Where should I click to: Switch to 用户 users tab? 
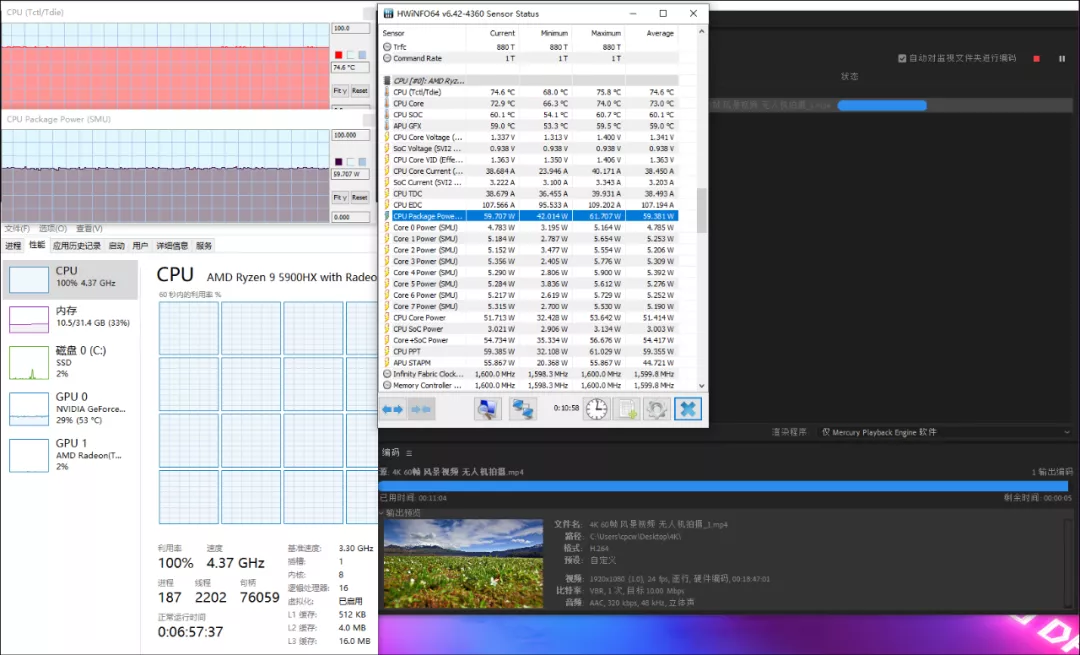[141, 245]
